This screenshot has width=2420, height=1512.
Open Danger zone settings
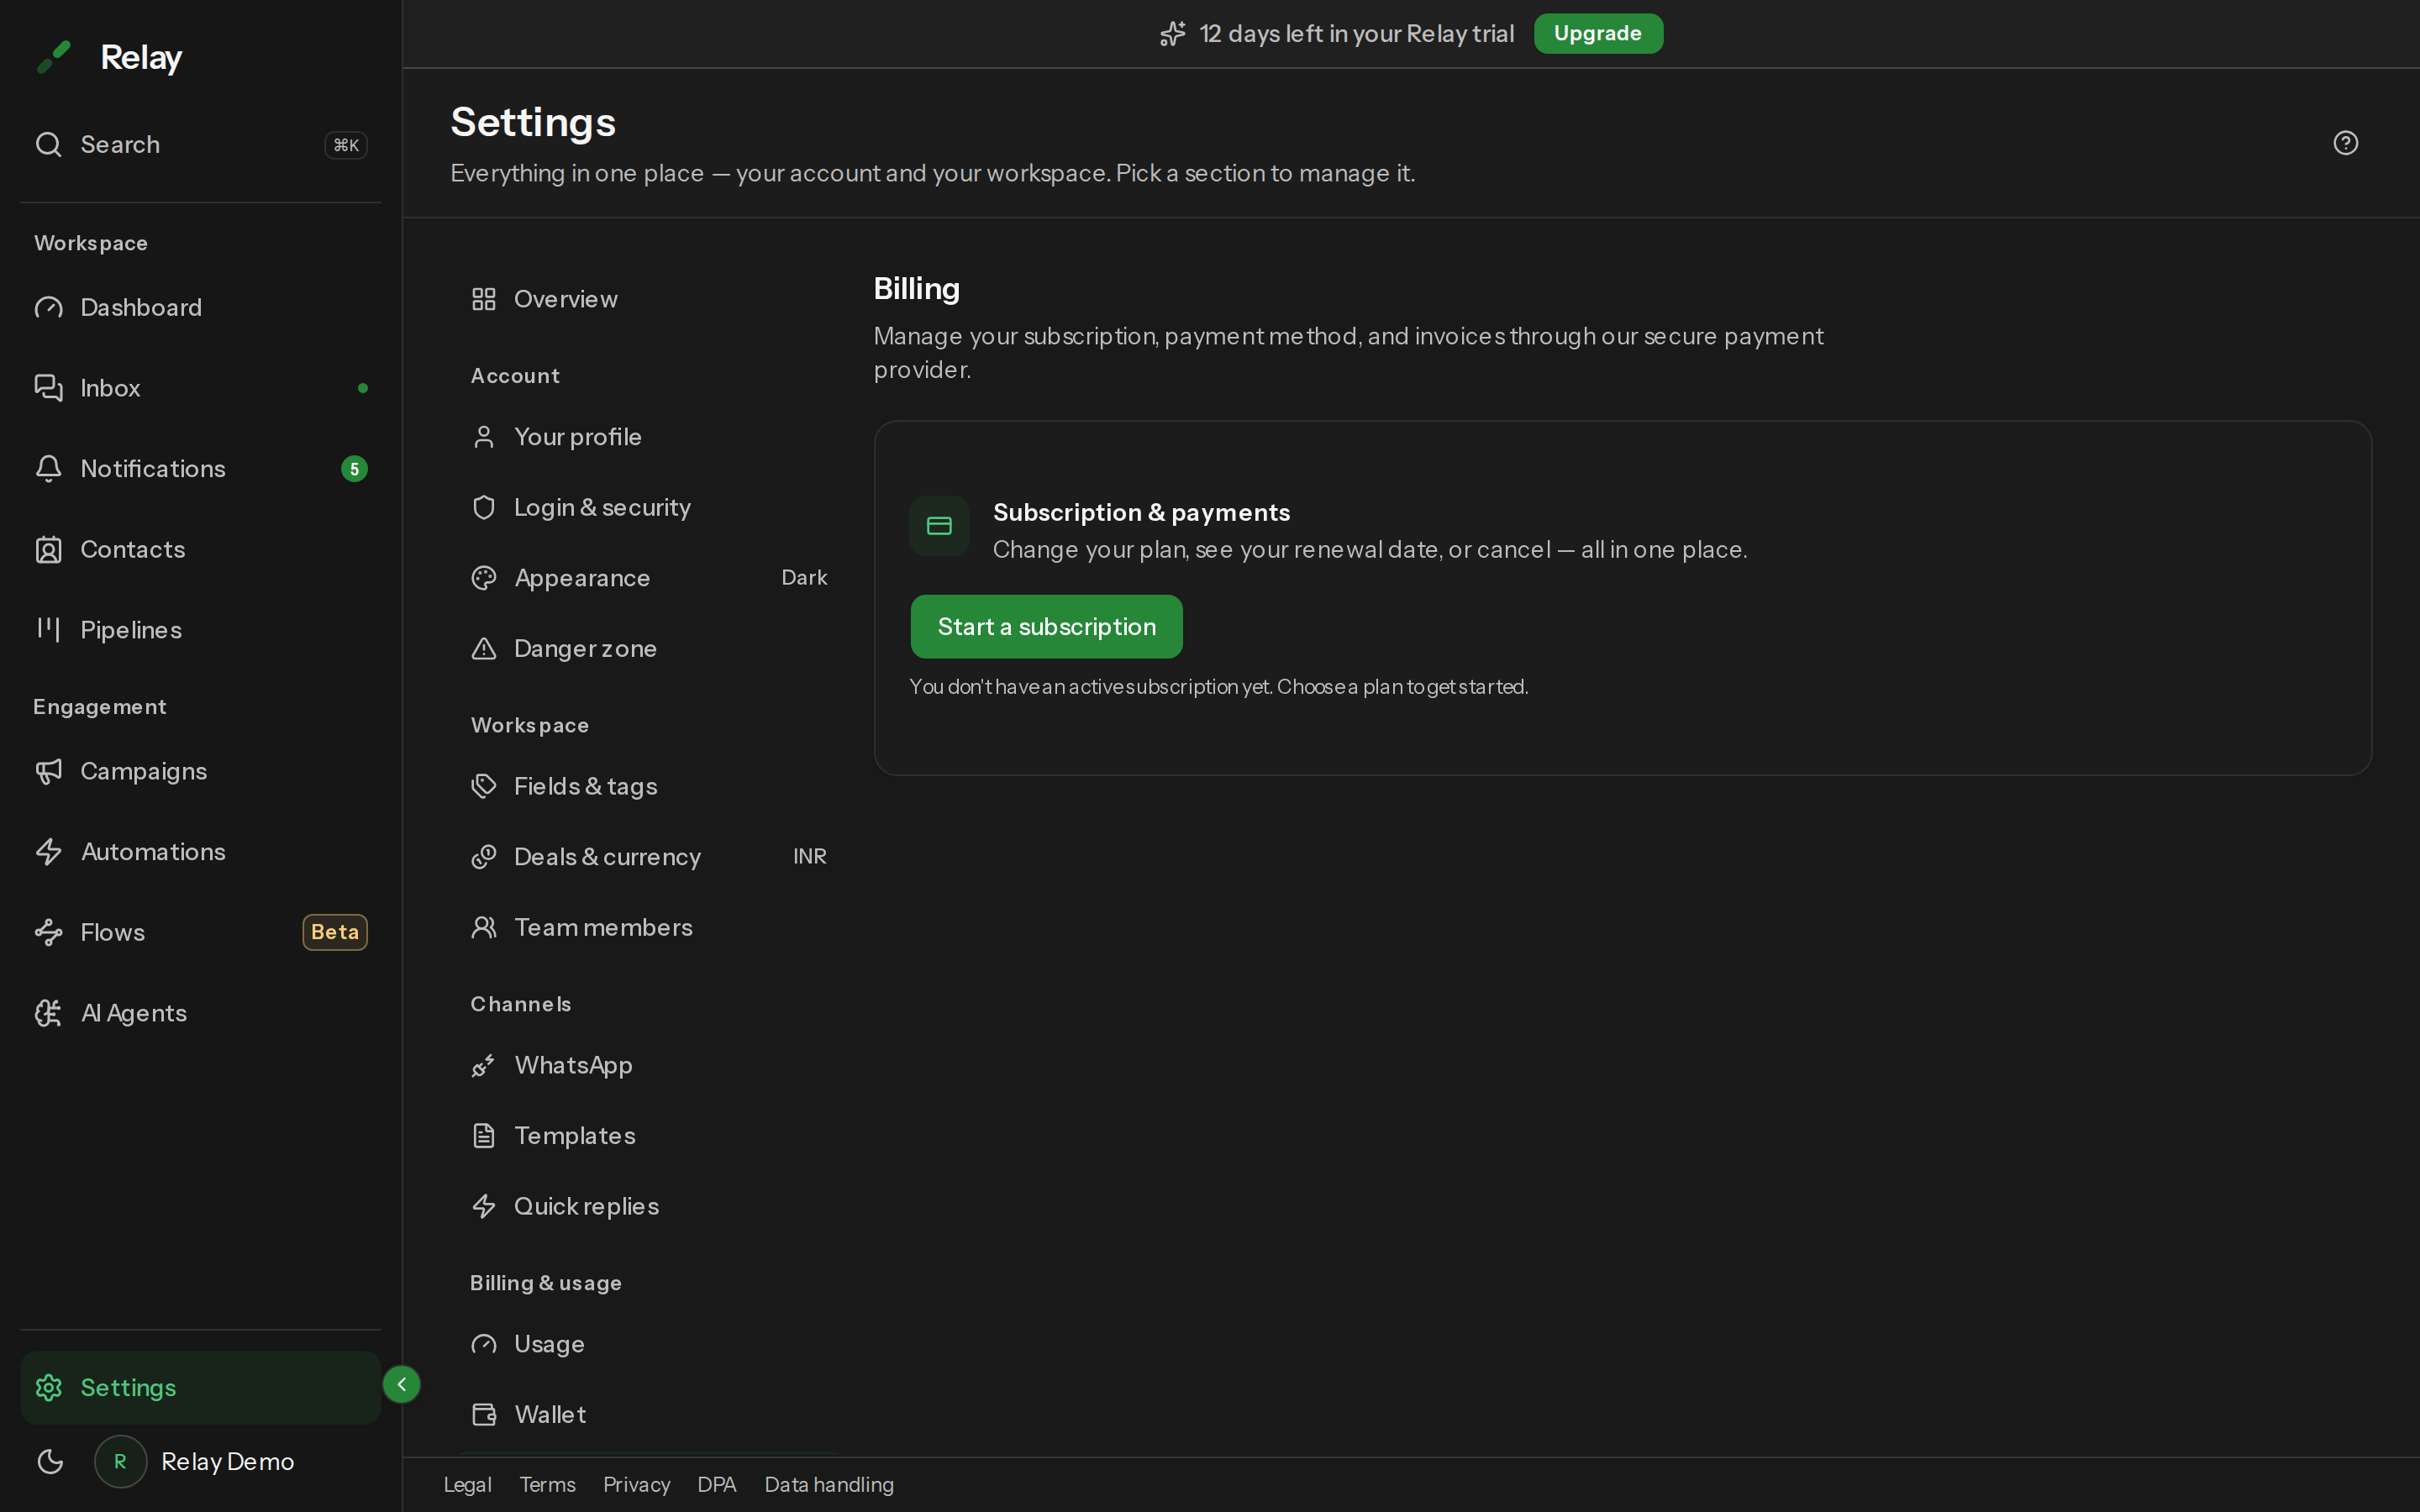pos(649,649)
